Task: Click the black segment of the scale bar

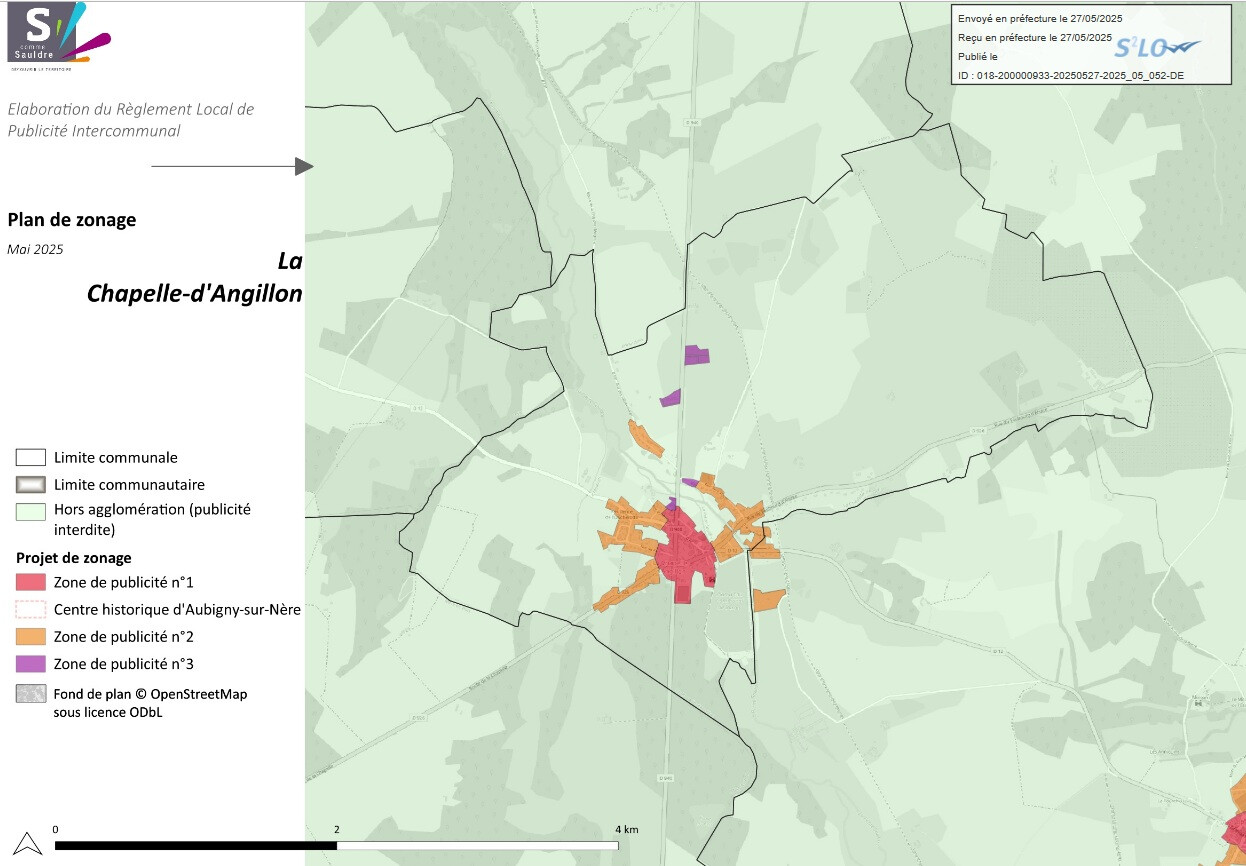Action: 195,846
